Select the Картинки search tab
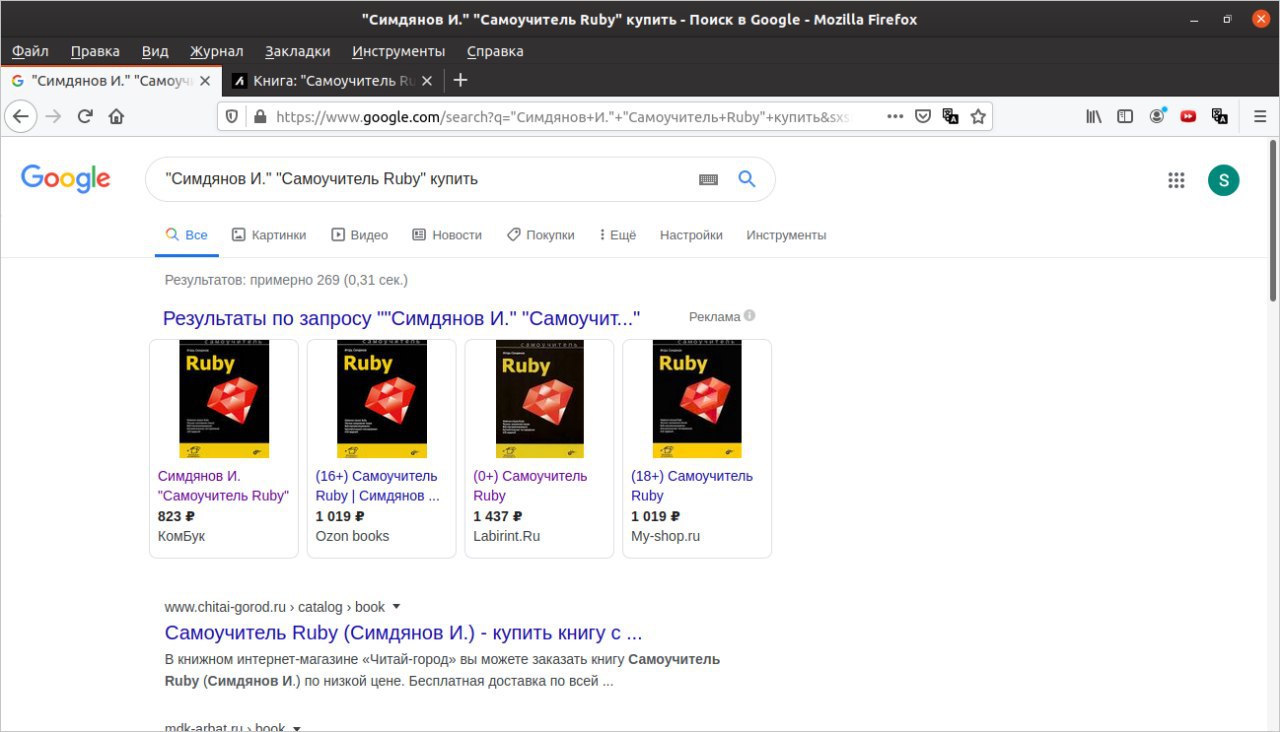The height and width of the screenshot is (732, 1280). click(269, 235)
